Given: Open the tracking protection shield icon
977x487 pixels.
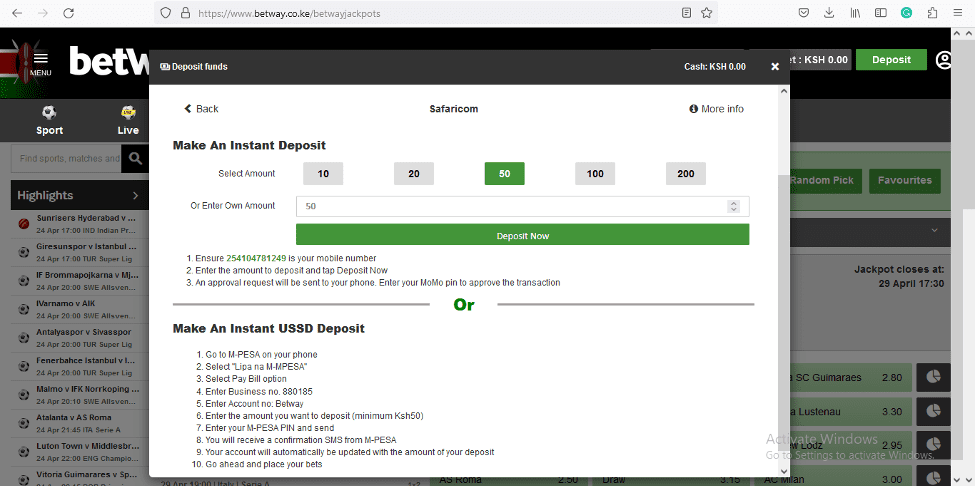Looking at the screenshot, I should (165, 13).
